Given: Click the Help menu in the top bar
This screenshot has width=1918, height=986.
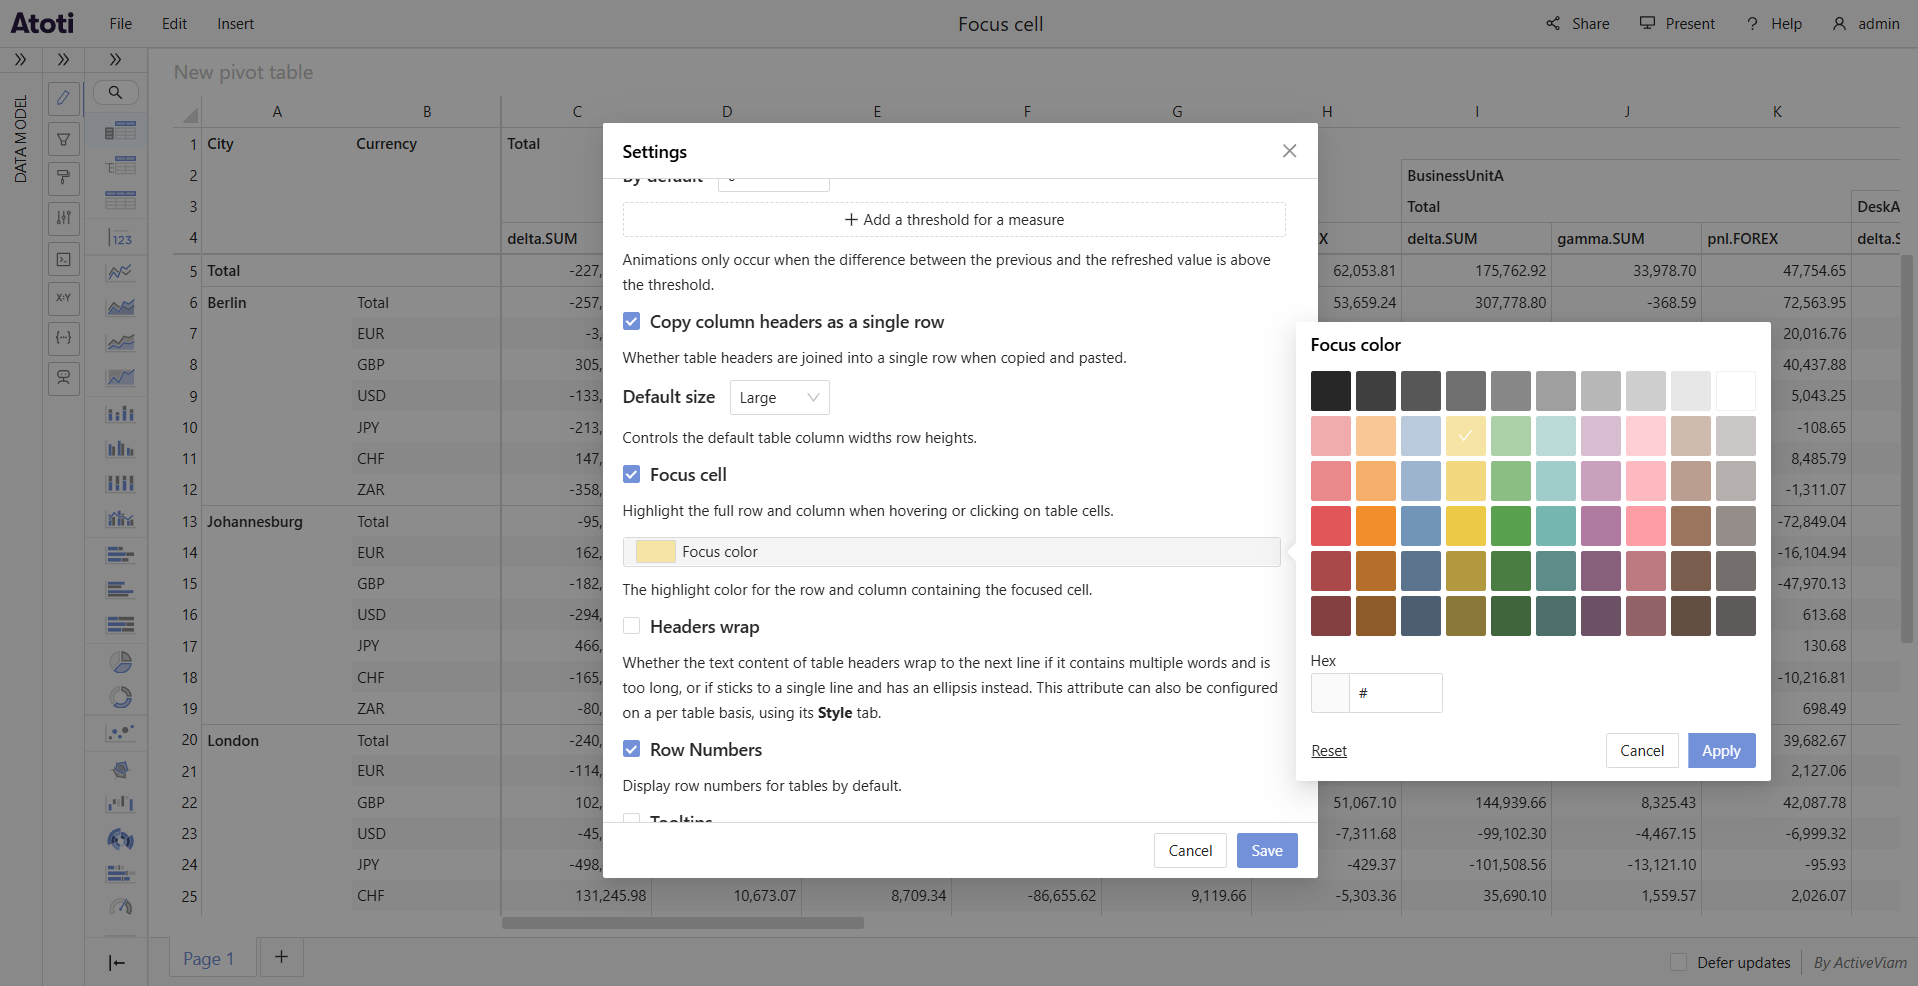Looking at the screenshot, I should click(x=1774, y=24).
